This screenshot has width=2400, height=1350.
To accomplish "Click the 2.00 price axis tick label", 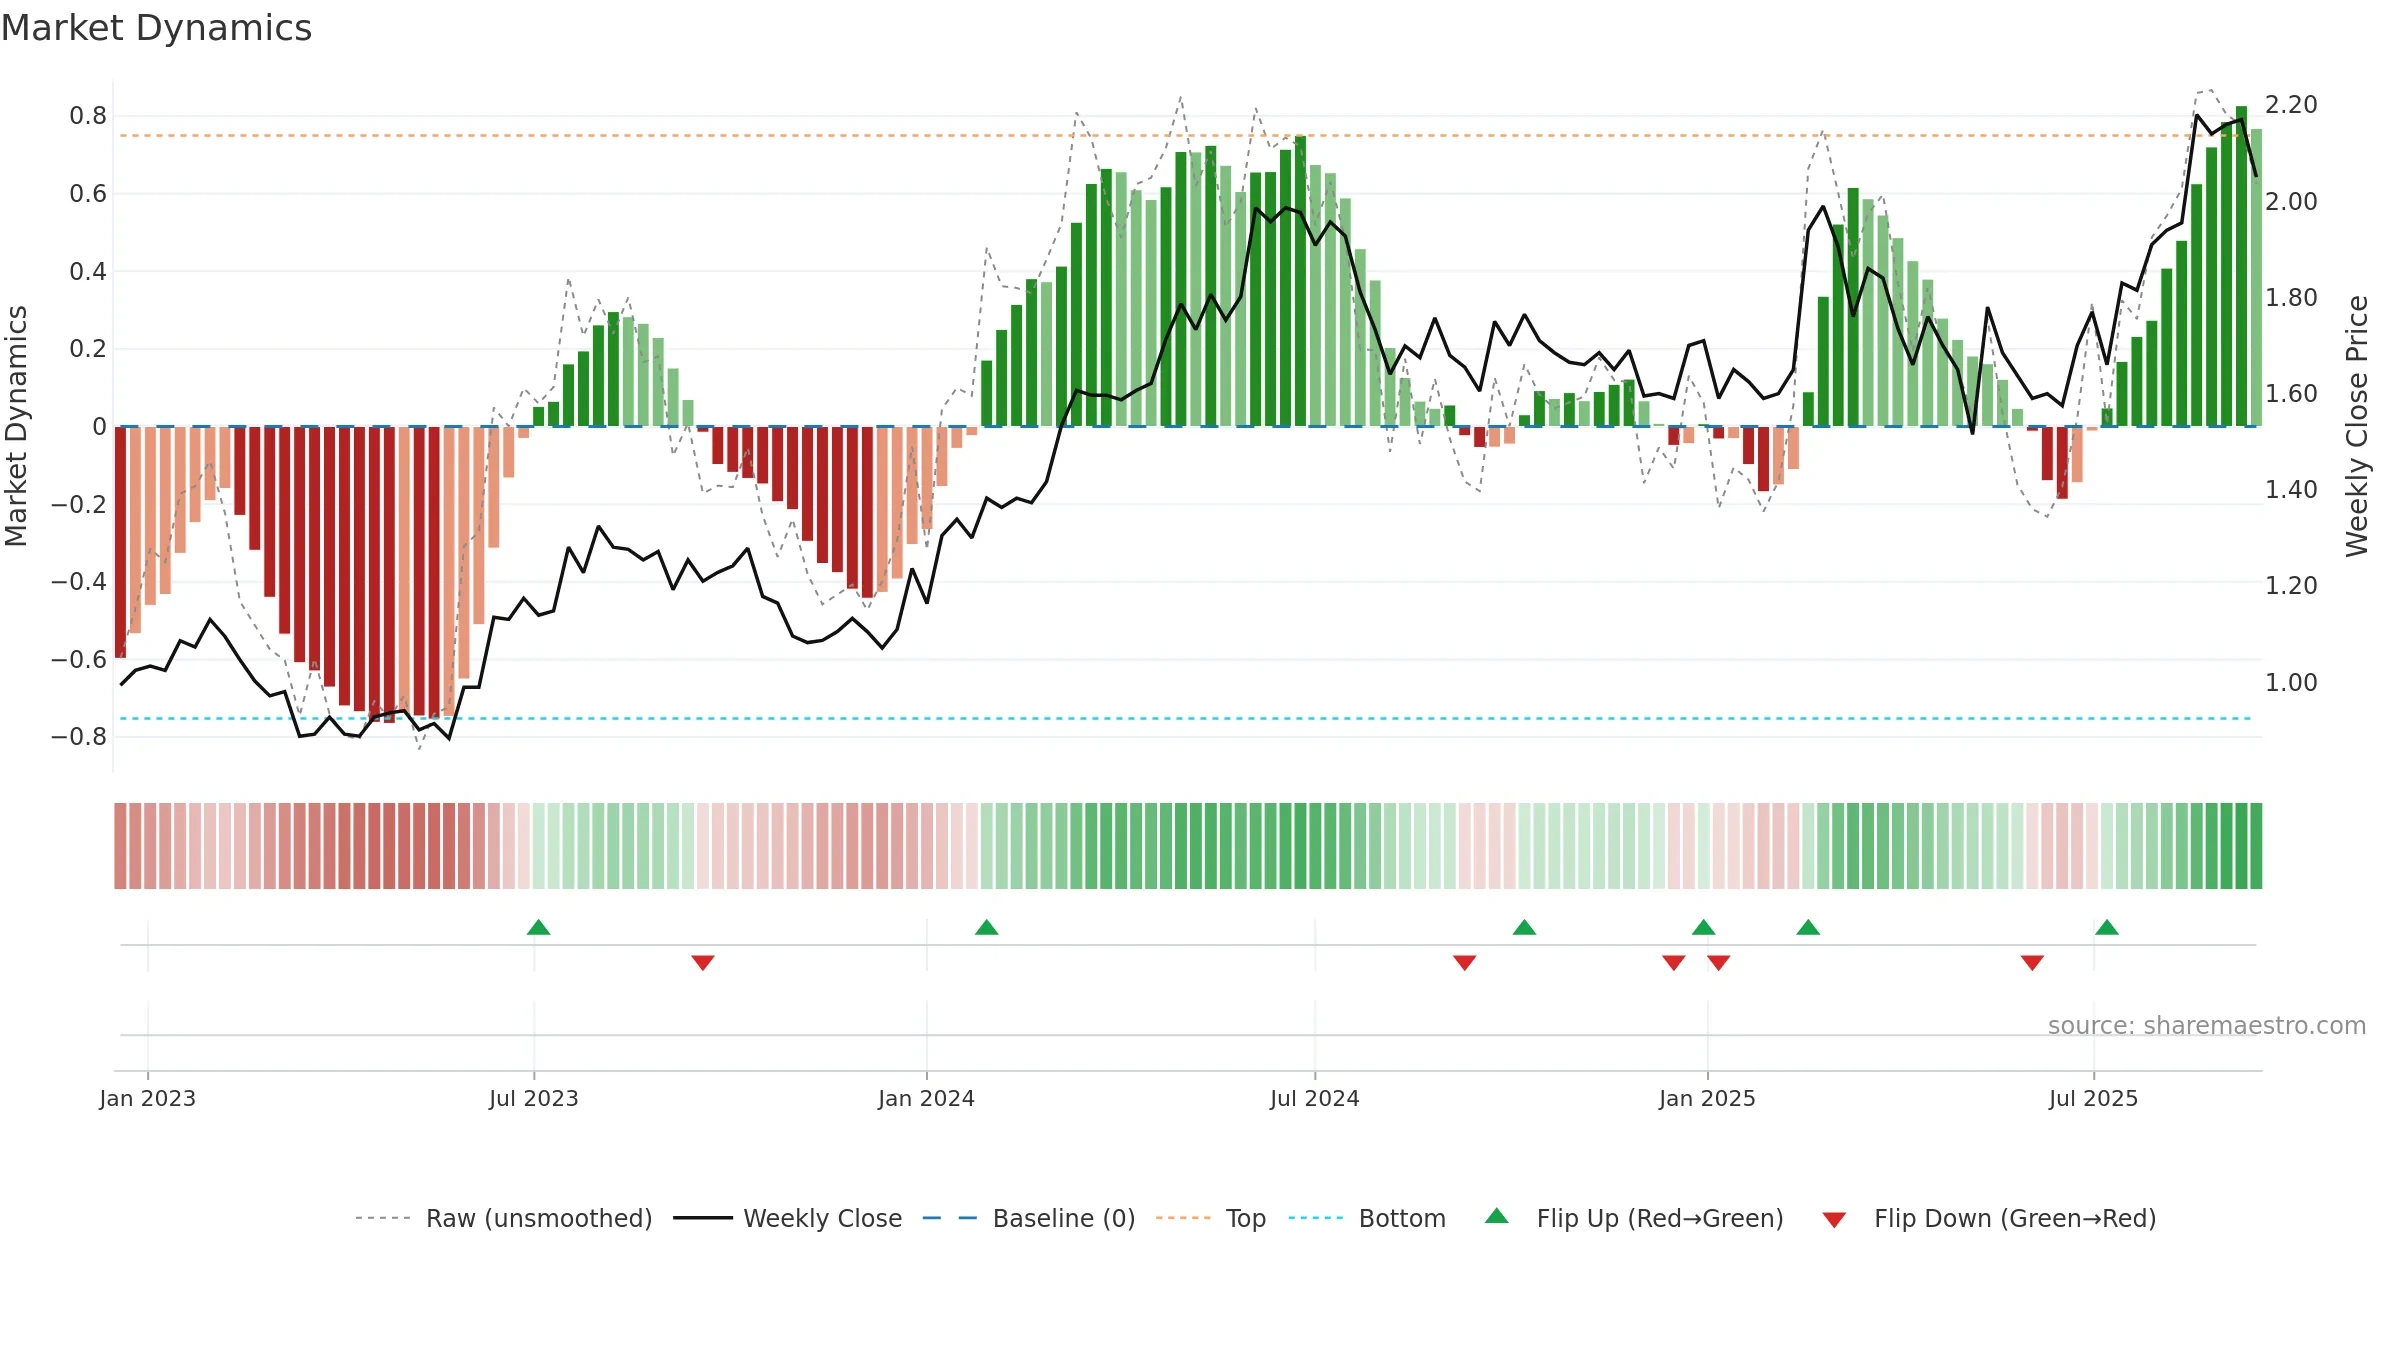I will [x=2291, y=202].
